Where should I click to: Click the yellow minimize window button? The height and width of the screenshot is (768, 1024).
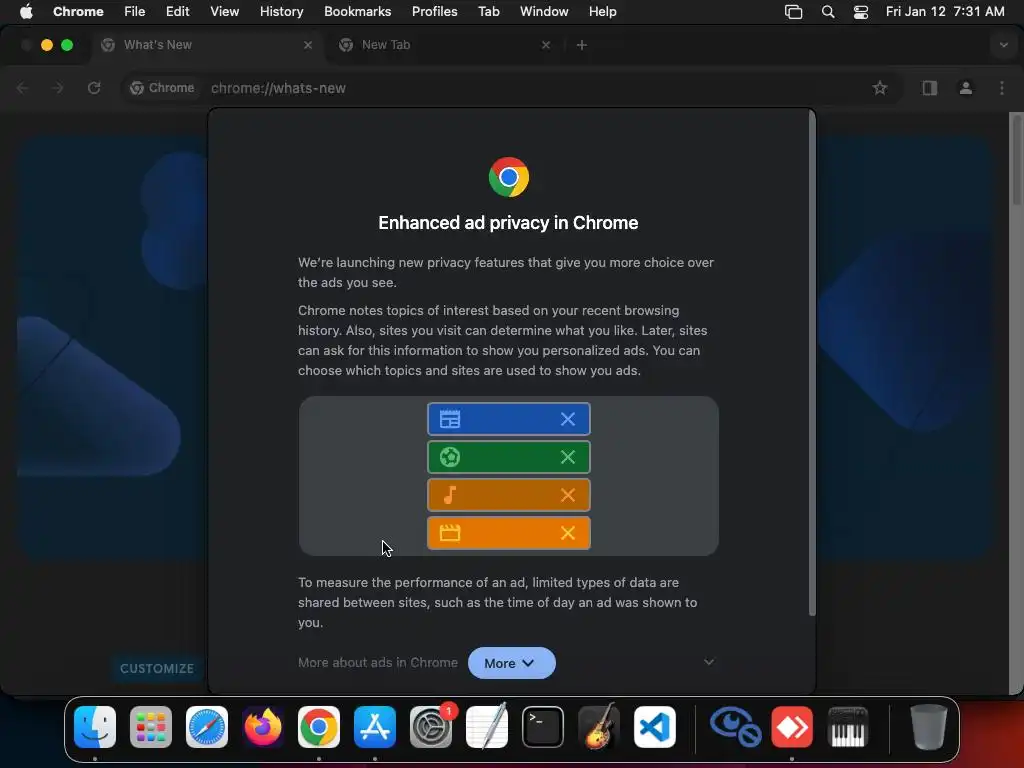pos(47,45)
